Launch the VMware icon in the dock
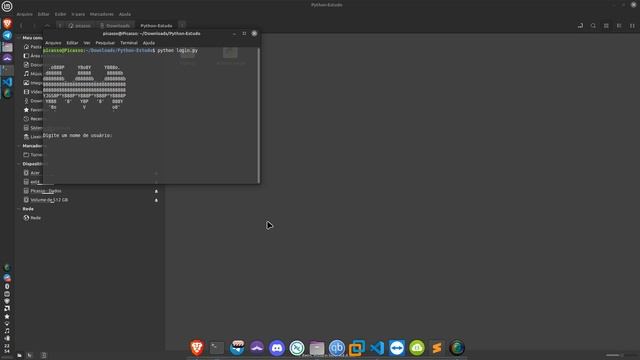This screenshot has height=360, width=640. [x=357, y=348]
